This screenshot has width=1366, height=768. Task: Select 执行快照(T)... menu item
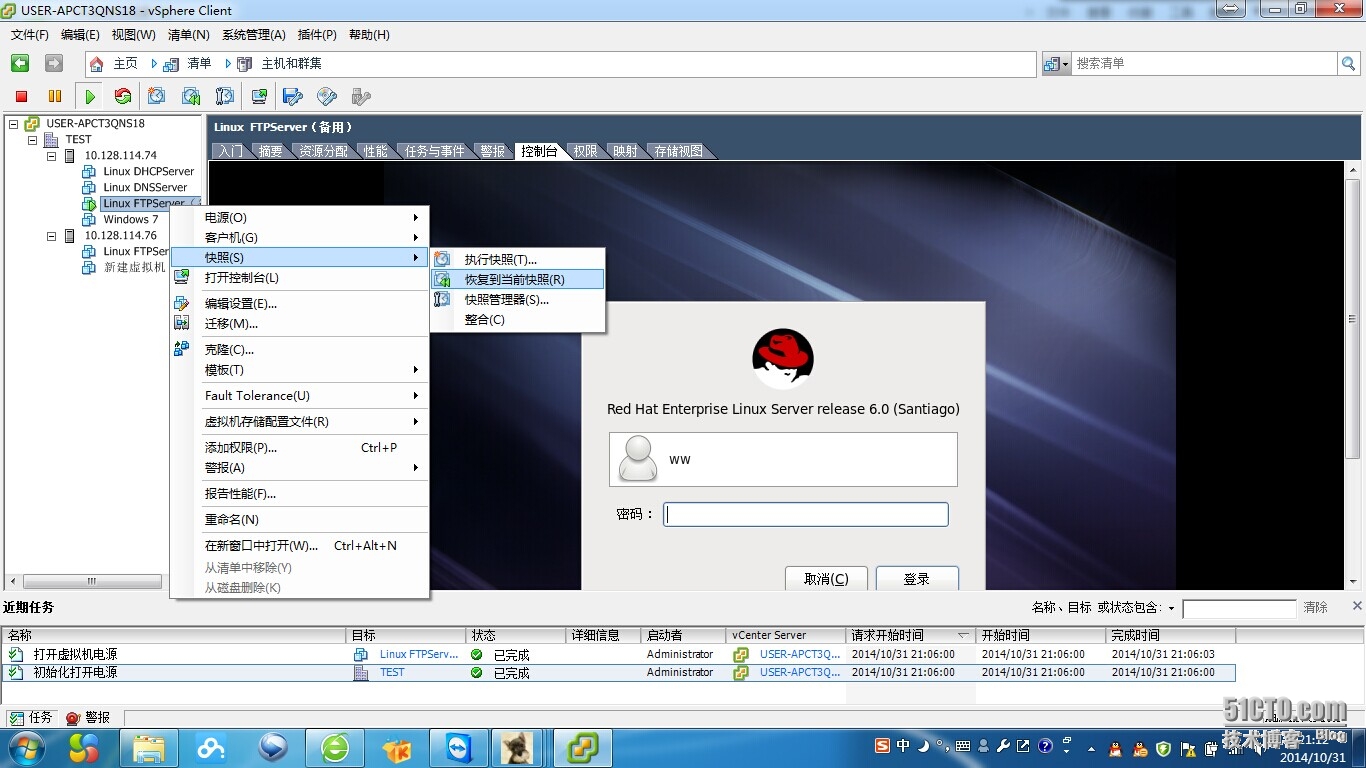(x=517, y=259)
